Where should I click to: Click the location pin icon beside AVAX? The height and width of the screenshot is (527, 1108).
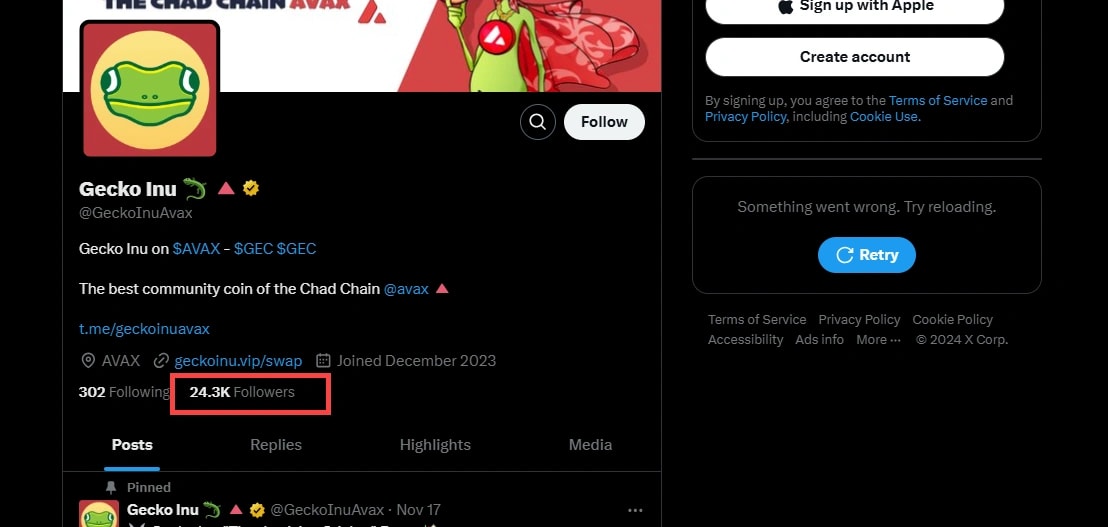tap(88, 361)
